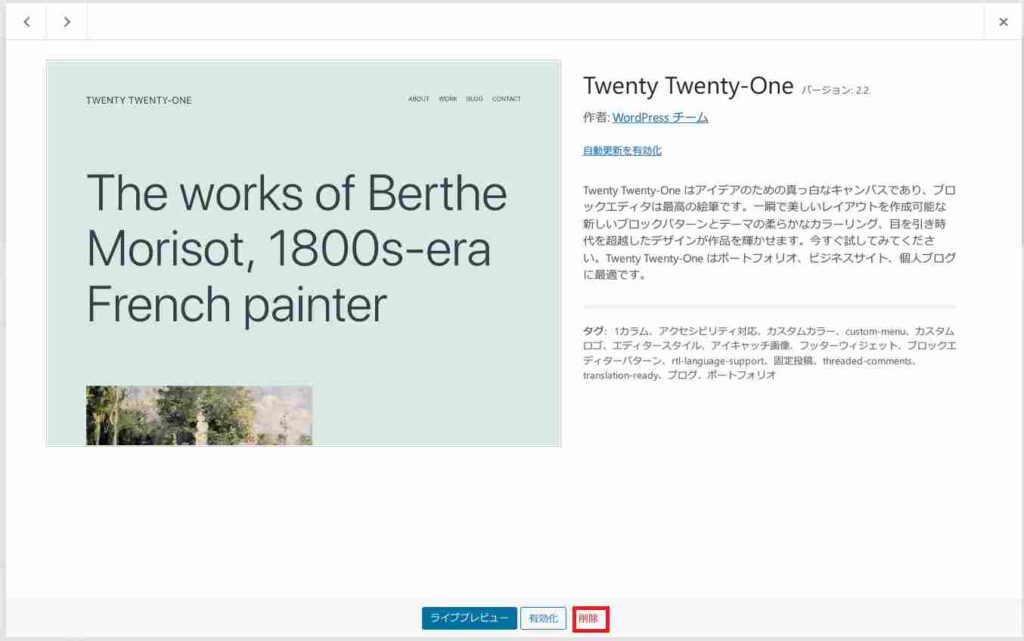Click the タグ label in theme details
The width and height of the screenshot is (1024, 641).
tap(594, 331)
